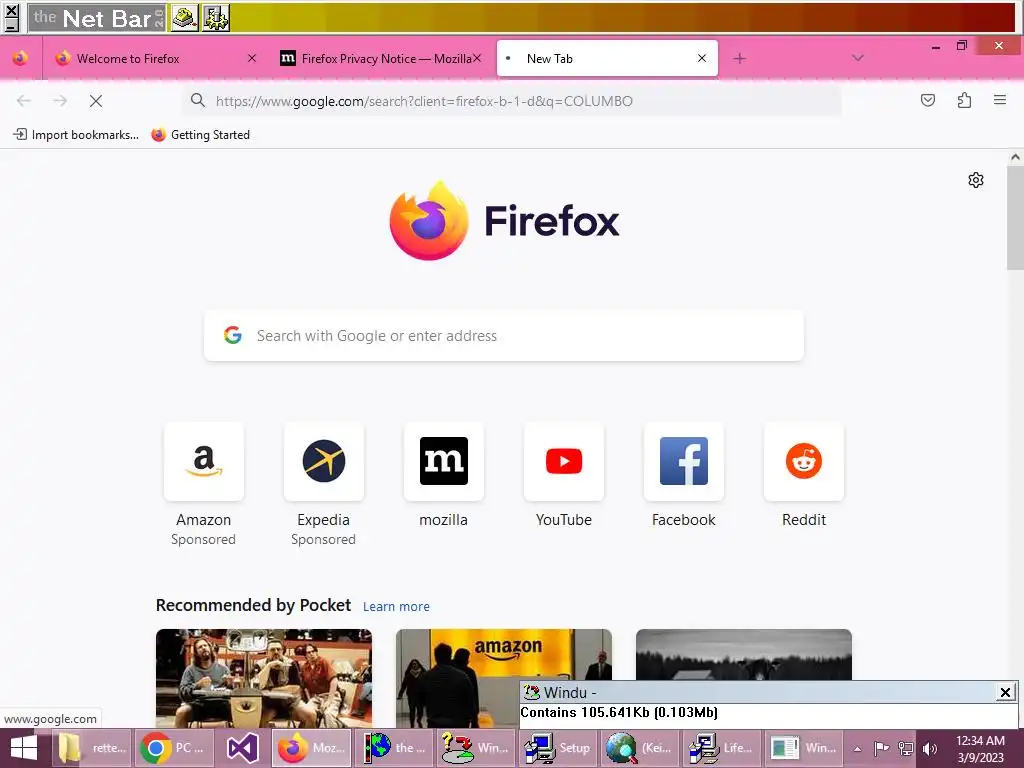Close the Welcome to Firefox tab
The height and width of the screenshot is (768, 1024).
251,59
